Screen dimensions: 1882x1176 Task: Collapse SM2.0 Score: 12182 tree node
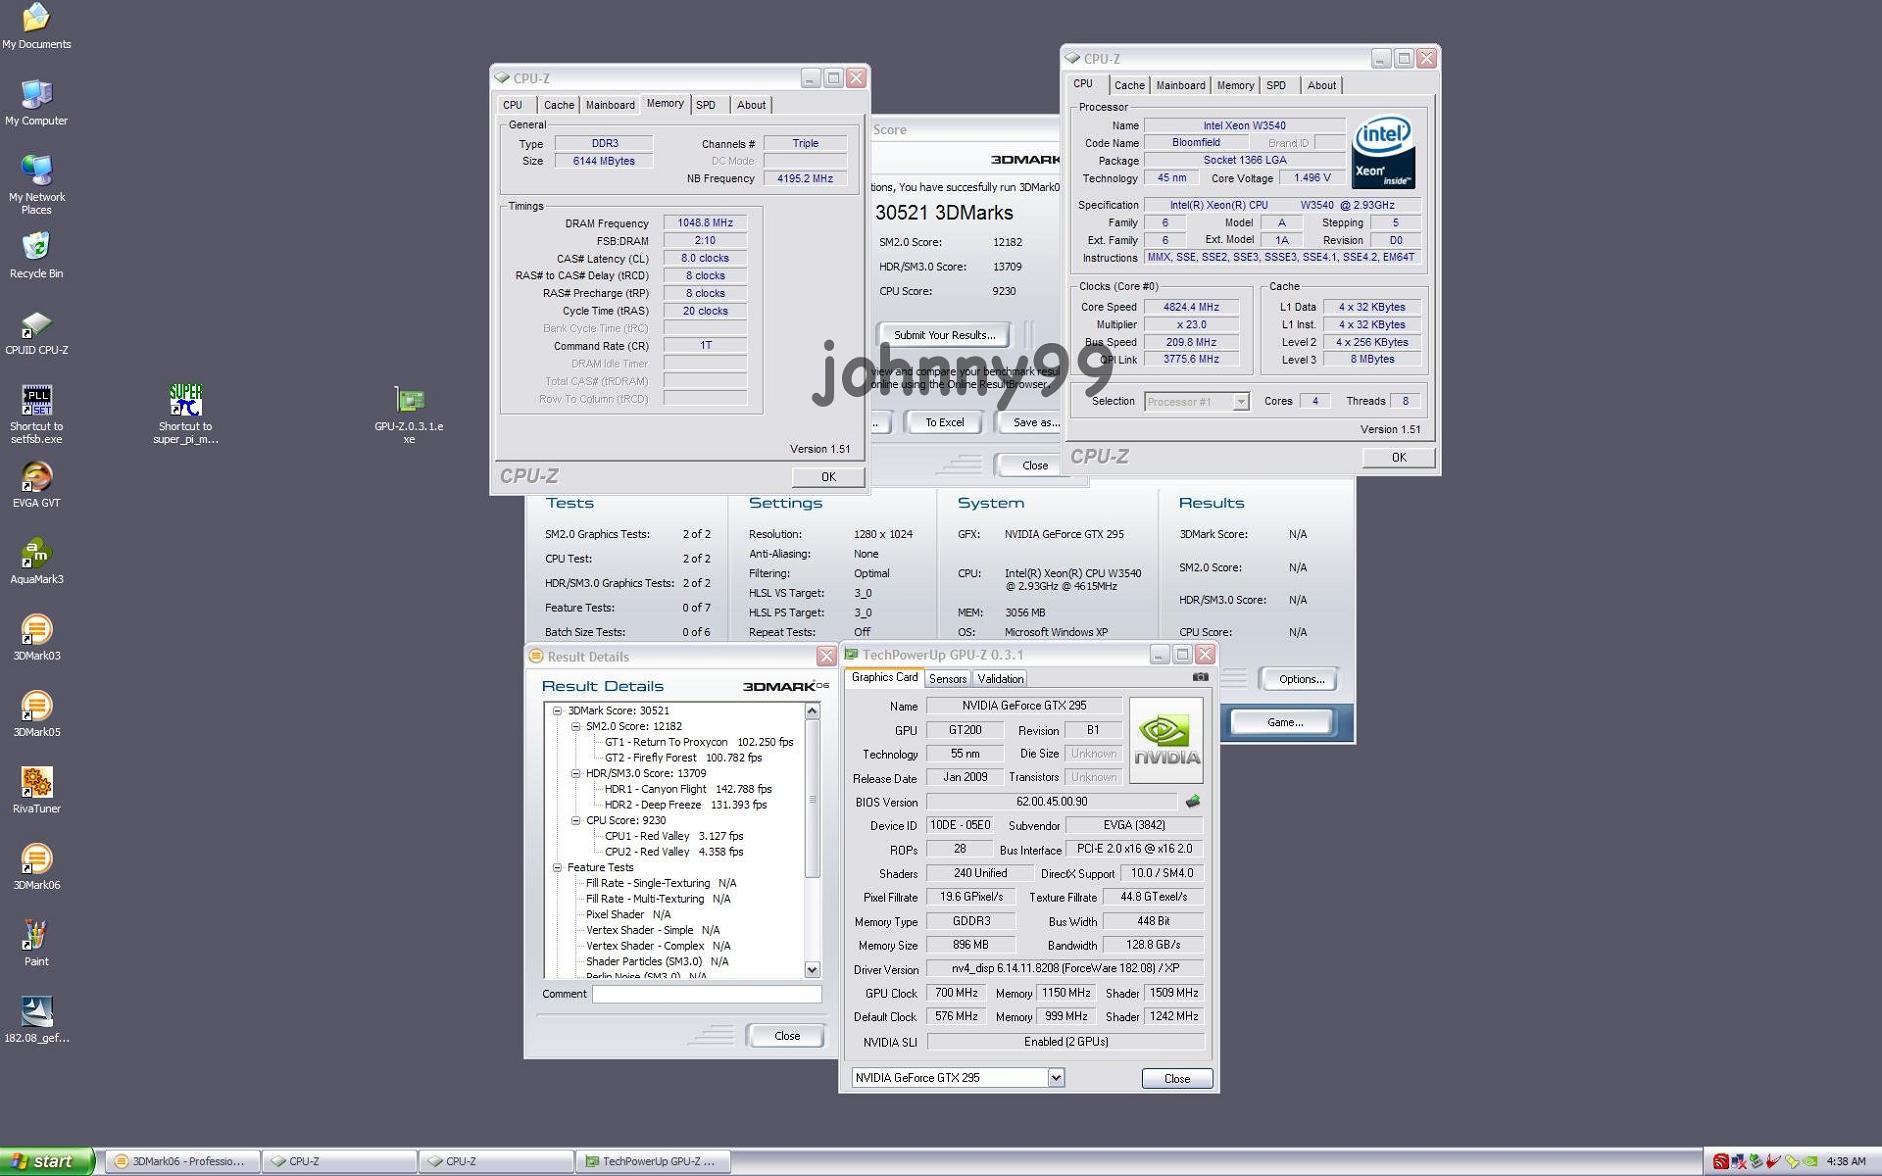pyautogui.click(x=576, y=727)
